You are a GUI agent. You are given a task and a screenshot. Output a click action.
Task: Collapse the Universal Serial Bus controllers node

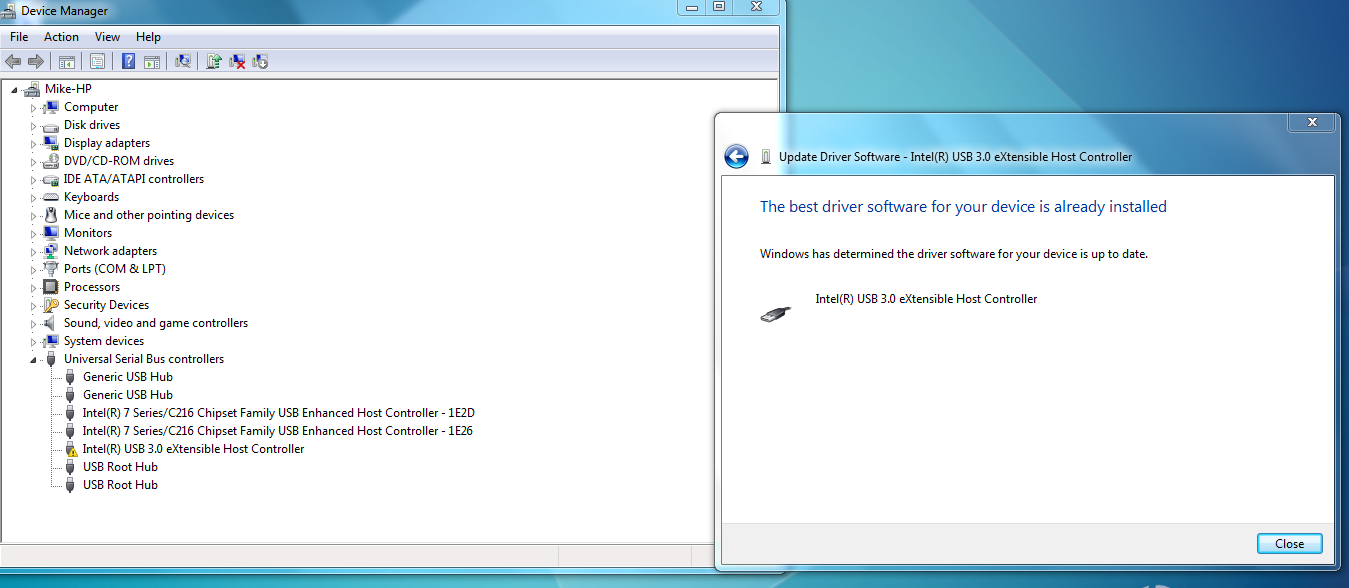pyautogui.click(x=33, y=359)
